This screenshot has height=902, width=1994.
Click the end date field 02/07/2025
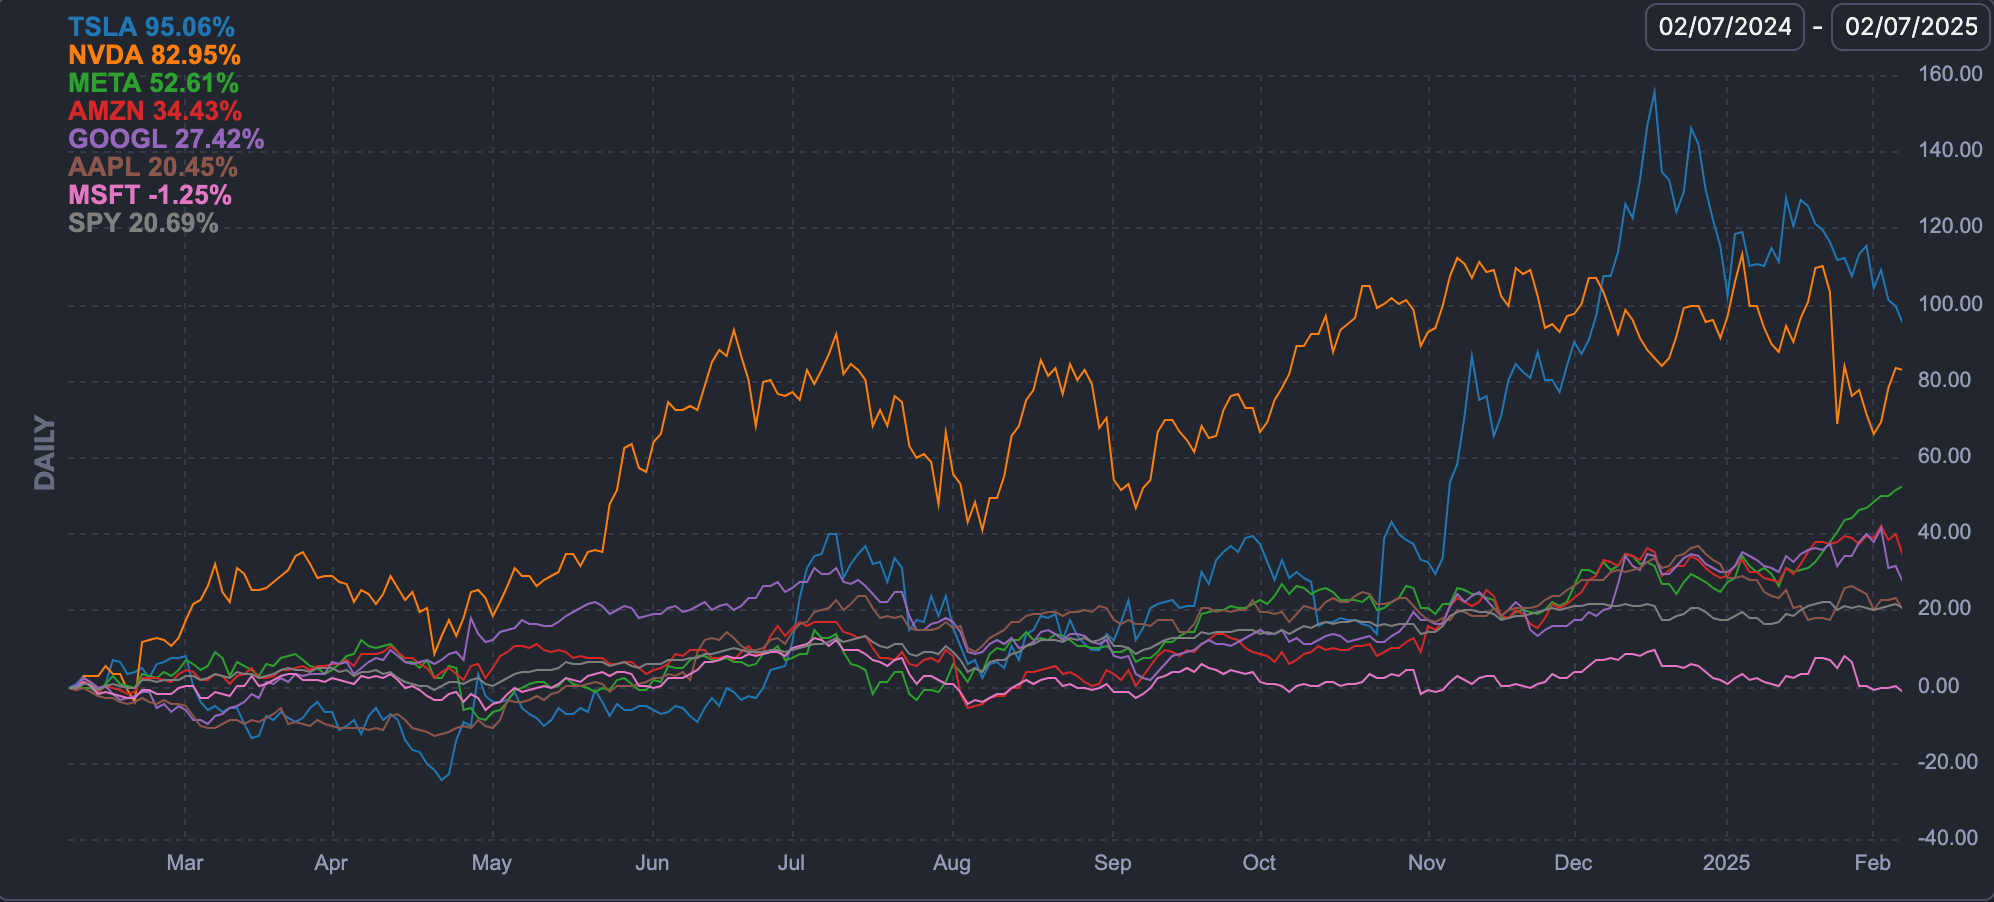pyautogui.click(x=1911, y=27)
